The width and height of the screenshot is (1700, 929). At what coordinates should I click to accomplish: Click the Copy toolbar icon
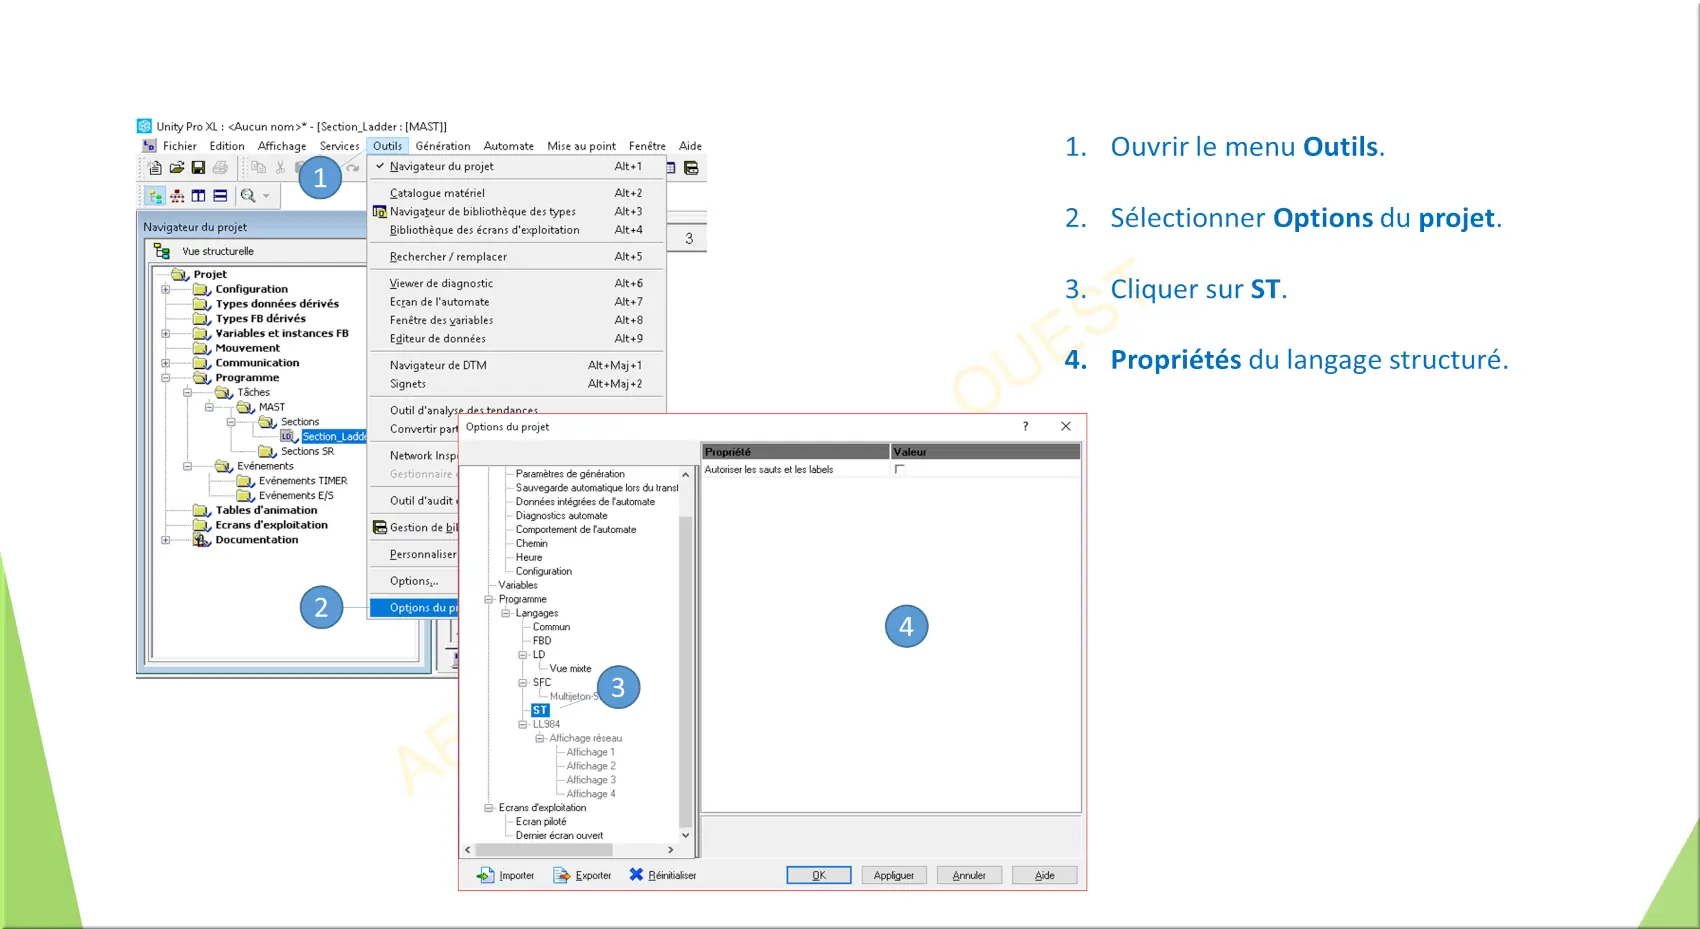click(259, 168)
